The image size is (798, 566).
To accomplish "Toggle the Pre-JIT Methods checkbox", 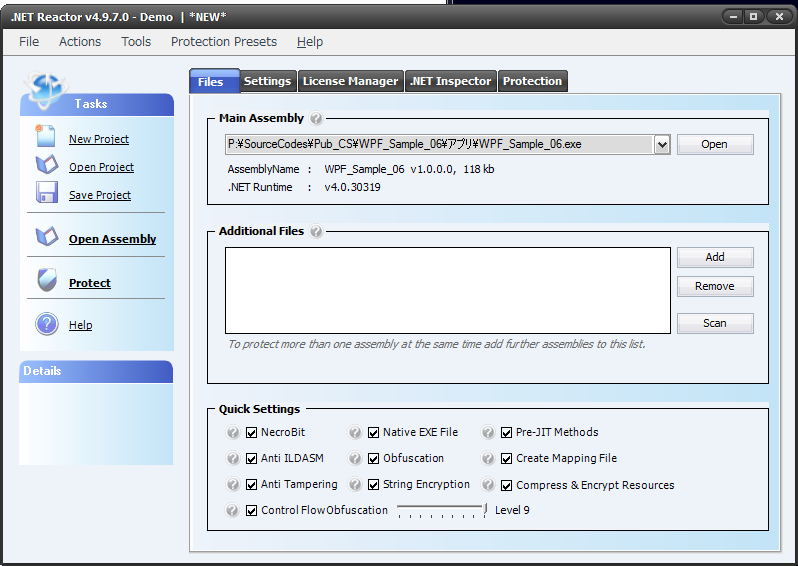I will [x=506, y=433].
